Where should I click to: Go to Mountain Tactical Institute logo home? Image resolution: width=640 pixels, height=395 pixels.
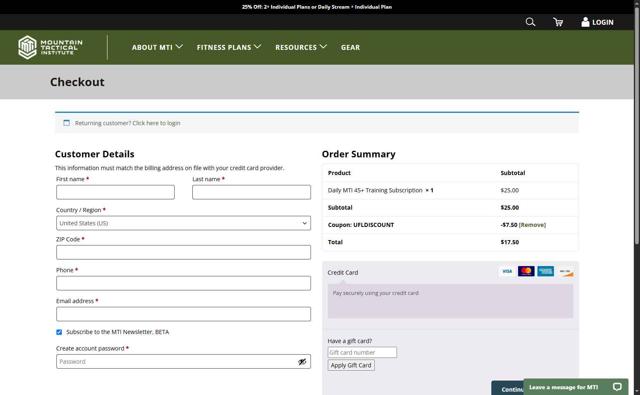[x=50, y=47]
